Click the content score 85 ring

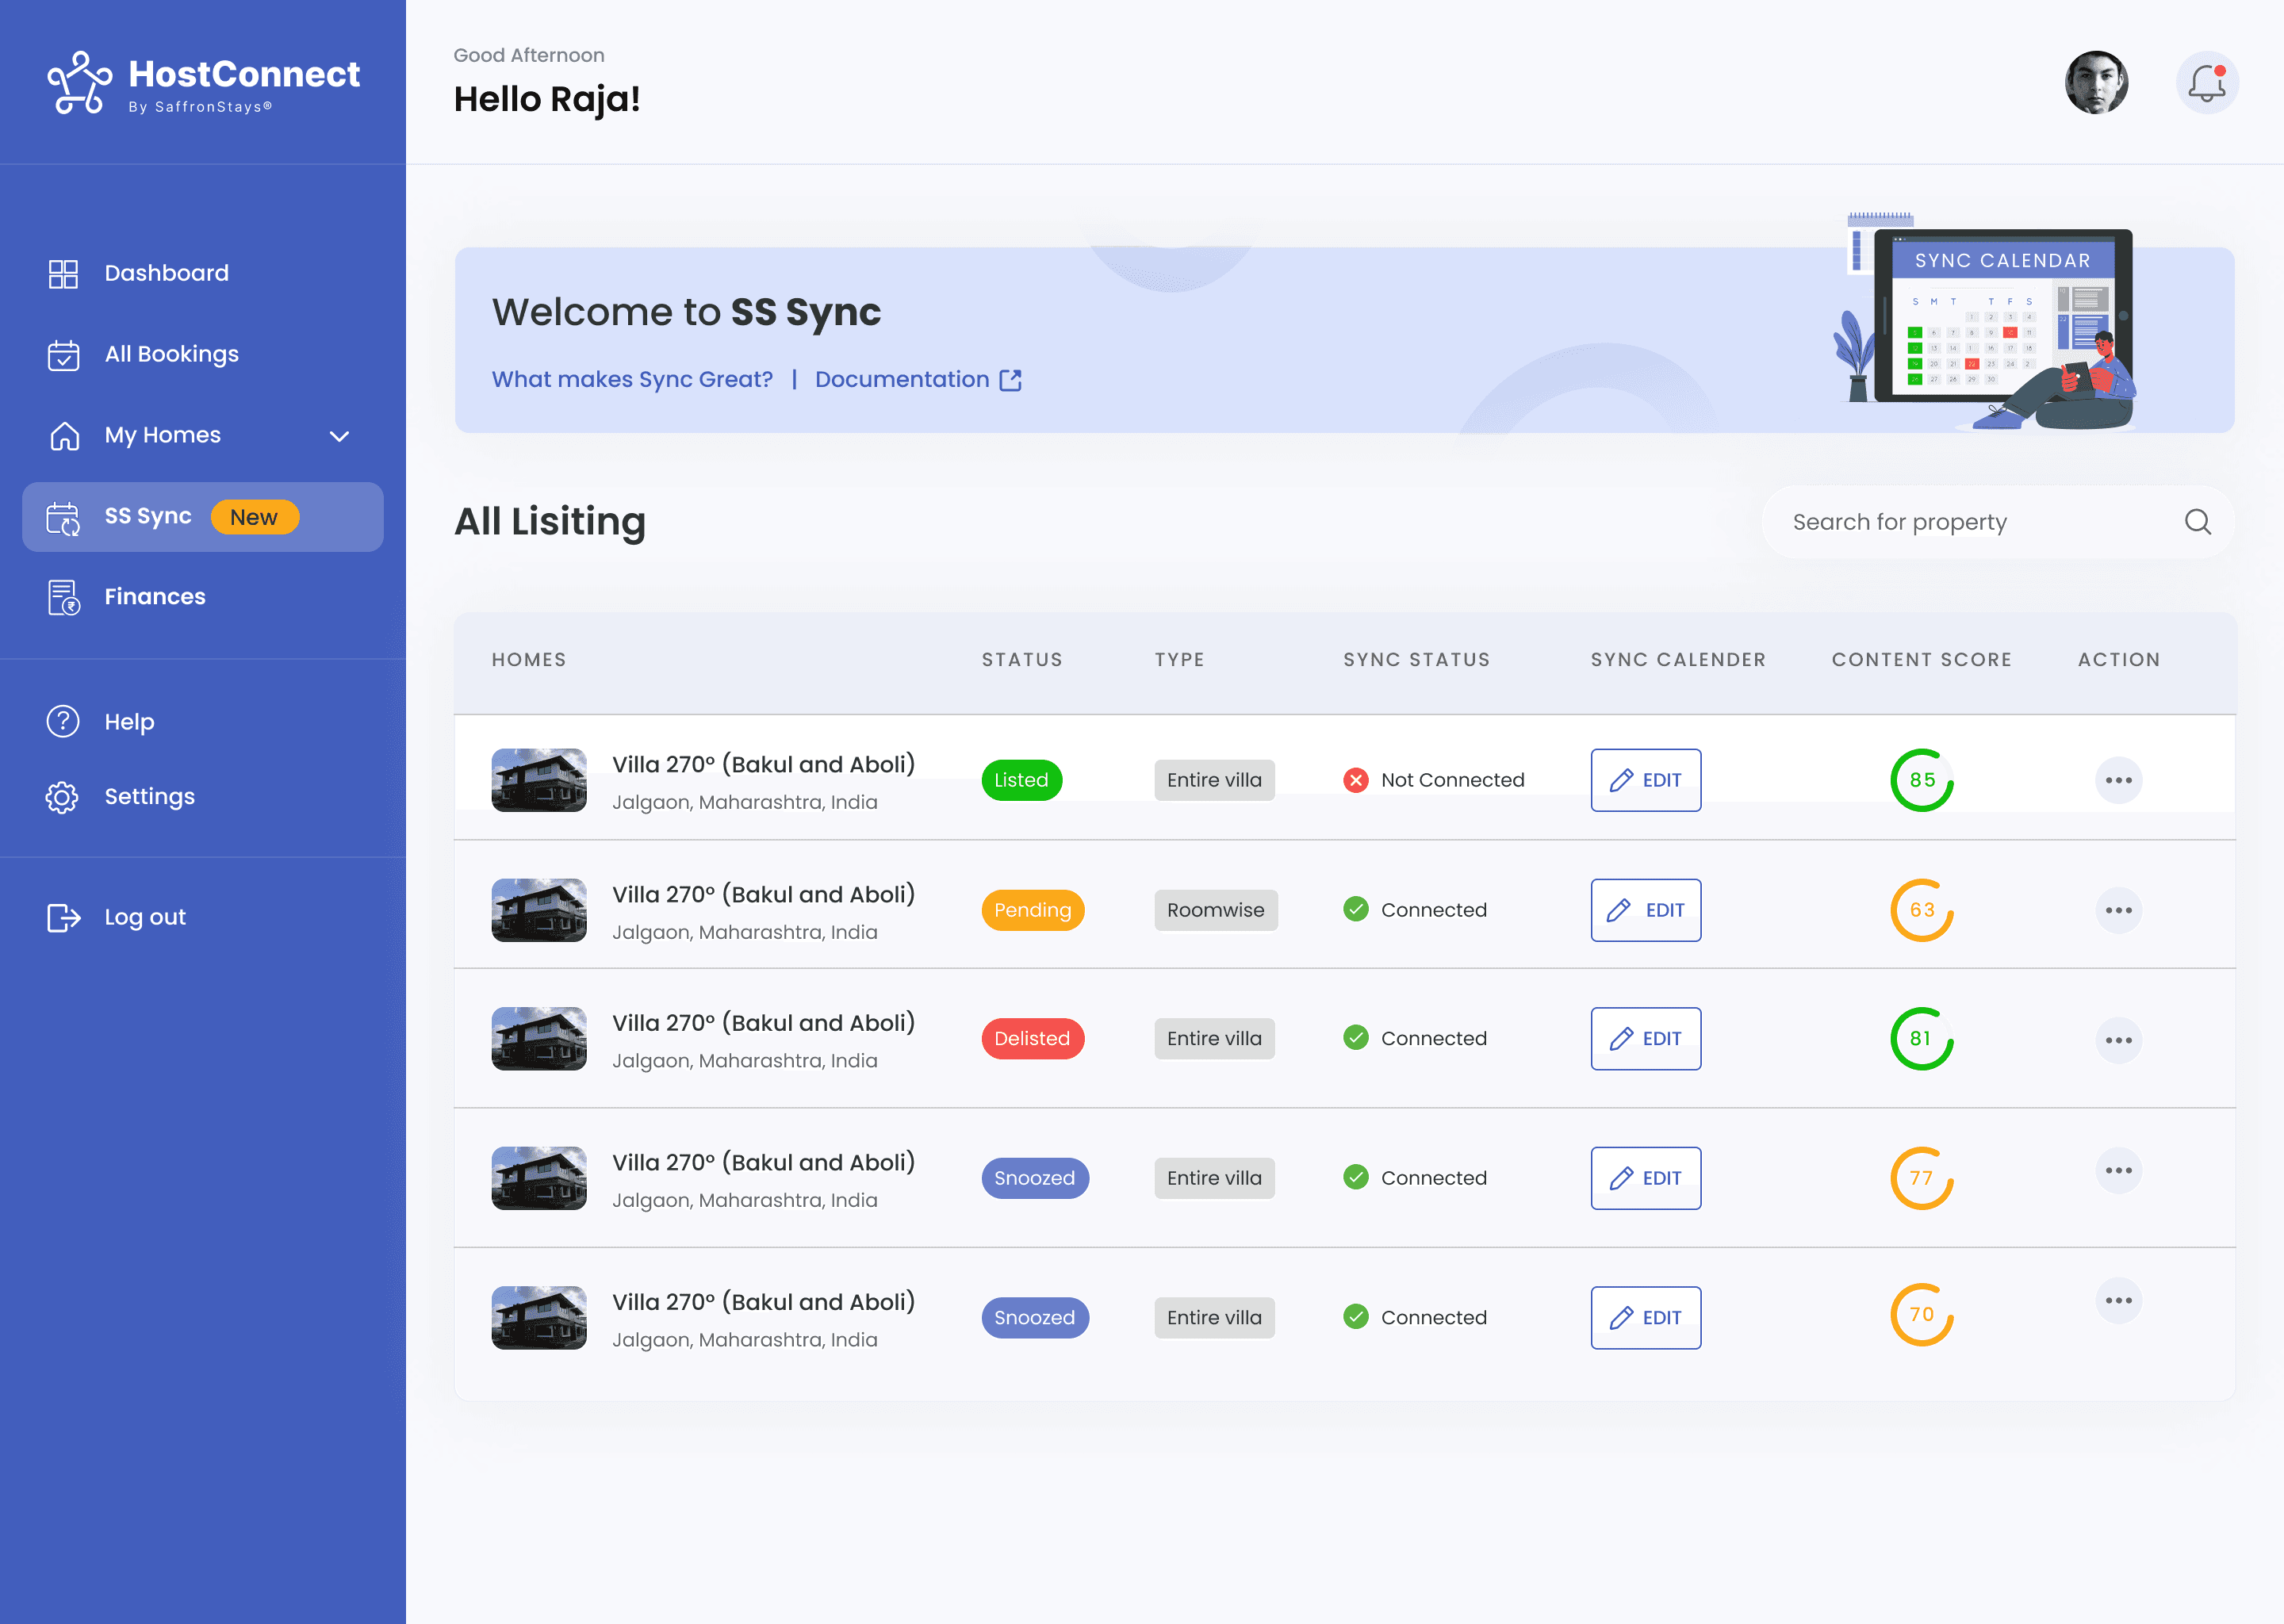pyautogui.click(x=1921, y=780)
